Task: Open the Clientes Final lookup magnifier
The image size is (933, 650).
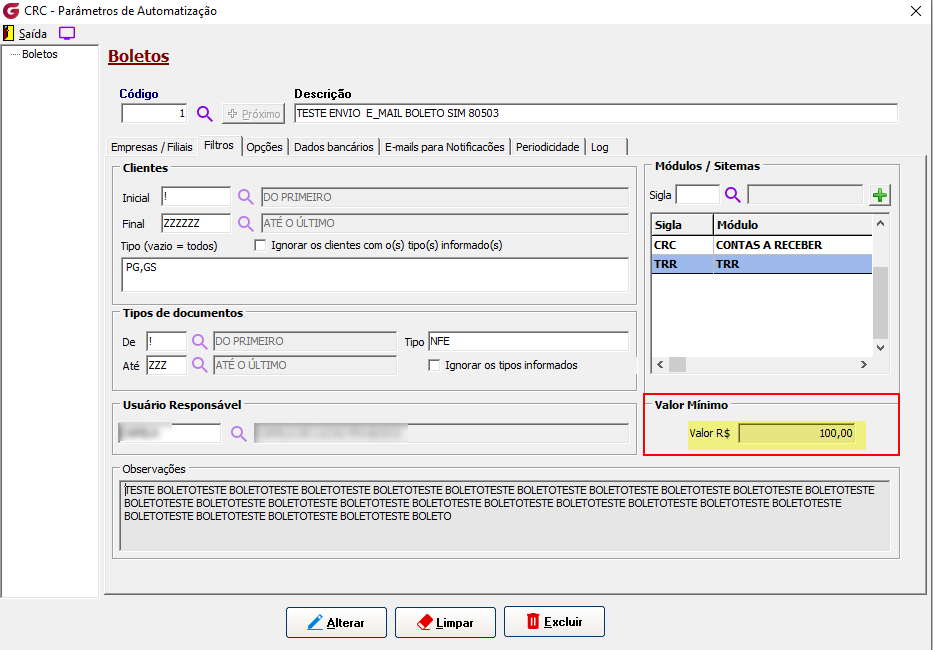Action: 245,223
